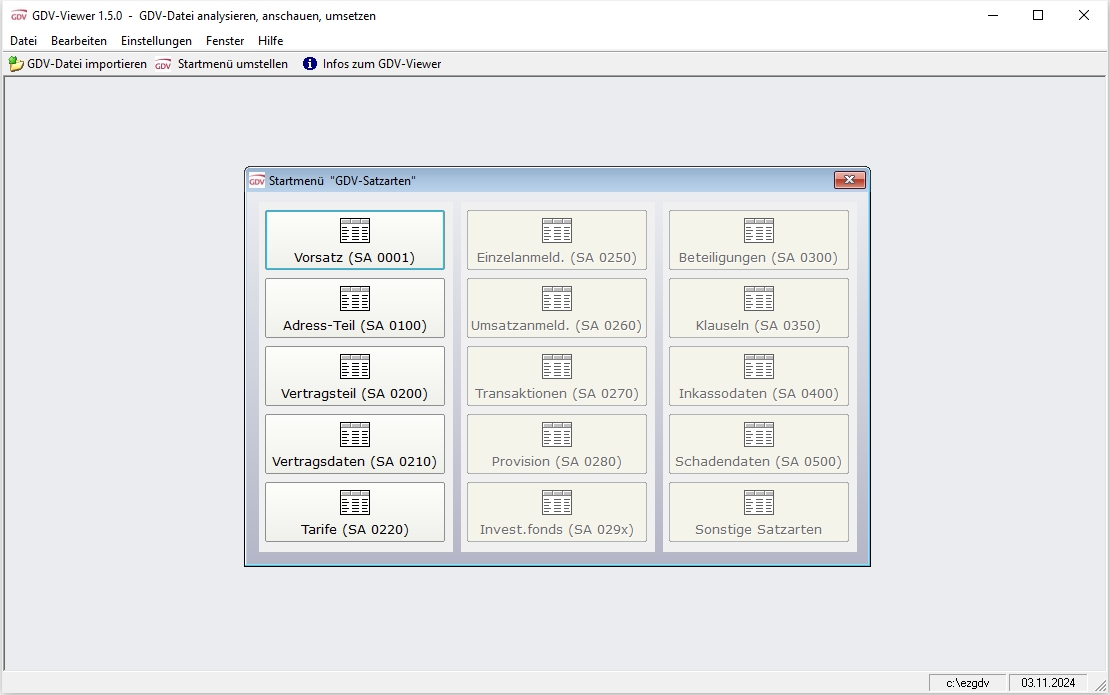The image size is (1110, 695).
Task: Click the blue info icon in toolbar
Action: [310, 64]
